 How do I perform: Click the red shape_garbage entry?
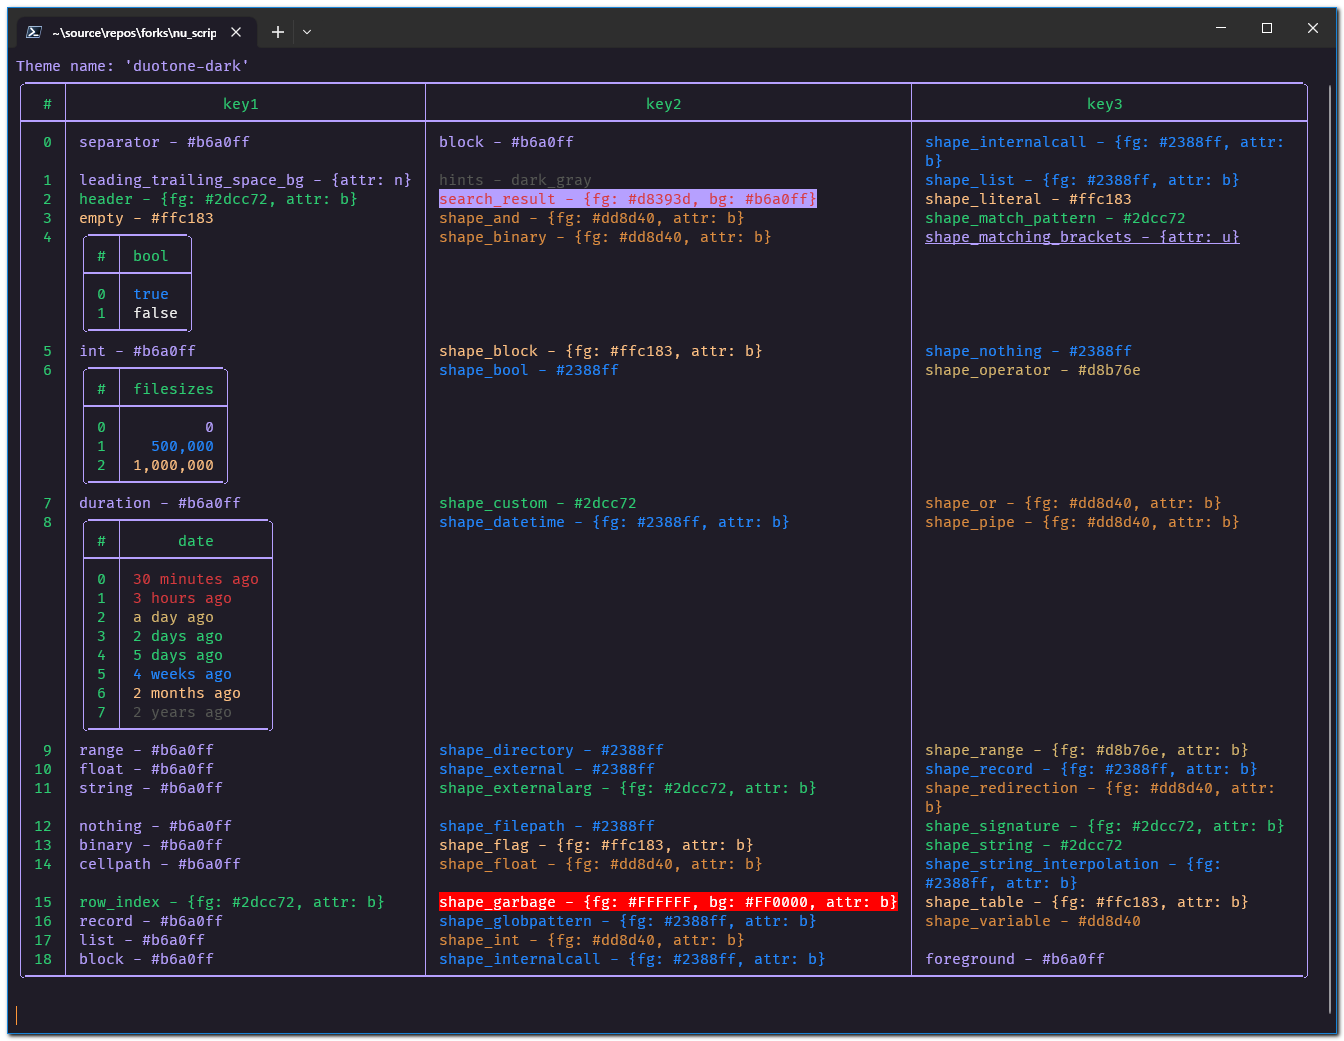tap(669, 902)
